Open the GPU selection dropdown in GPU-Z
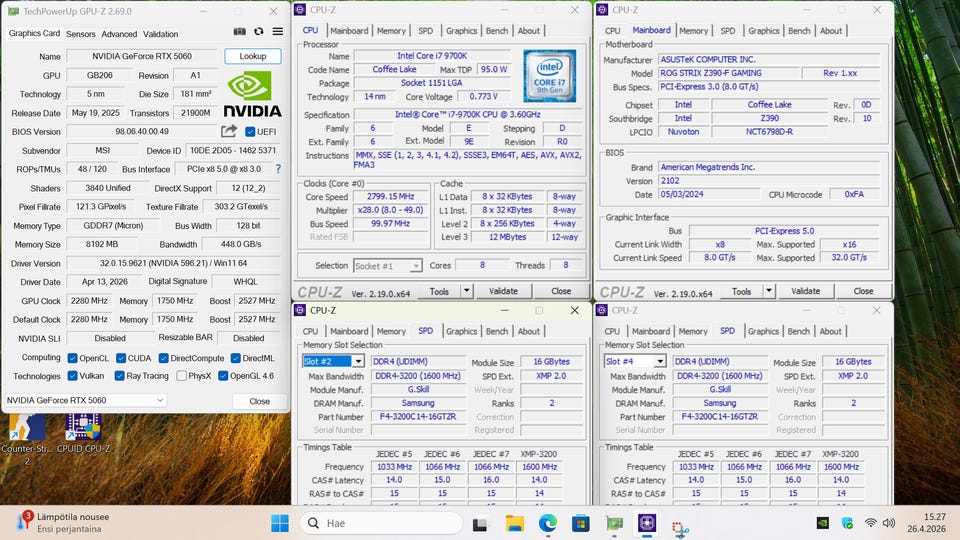The height and width of the screenshot is (540, 960). tap(158, 400)
